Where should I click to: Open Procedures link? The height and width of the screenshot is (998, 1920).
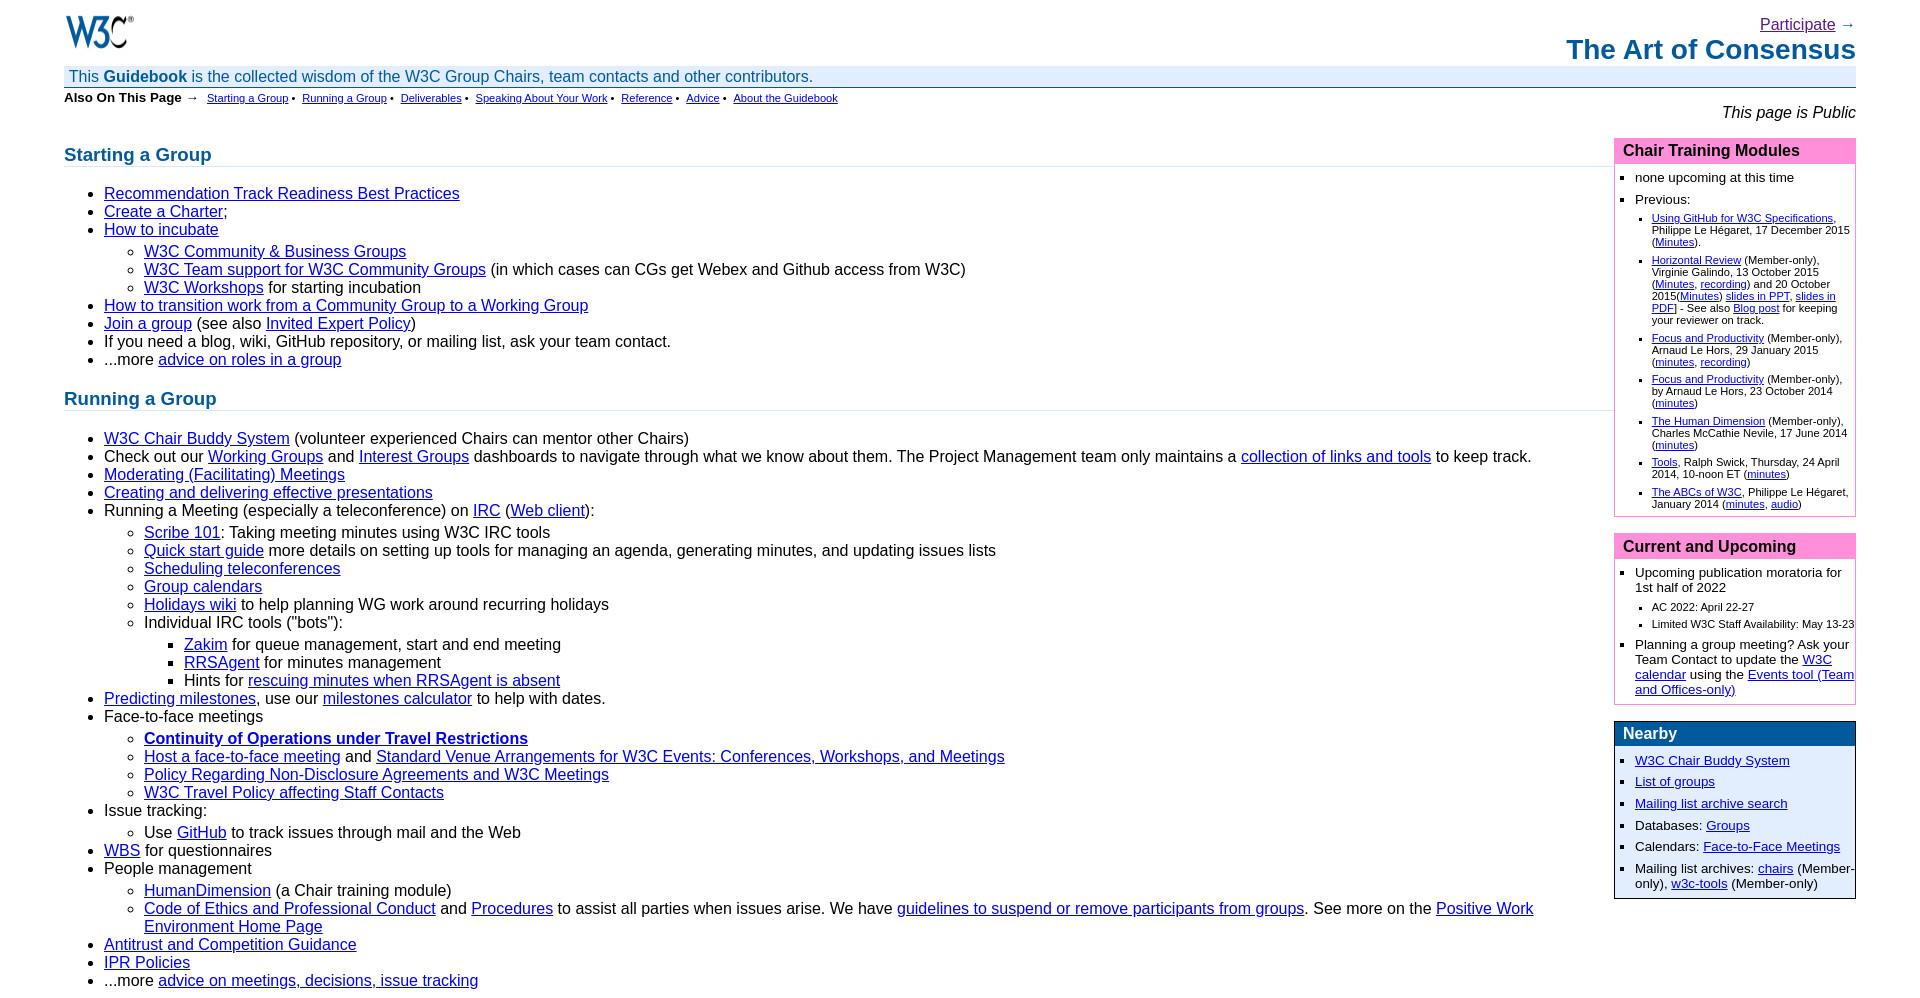512,909
